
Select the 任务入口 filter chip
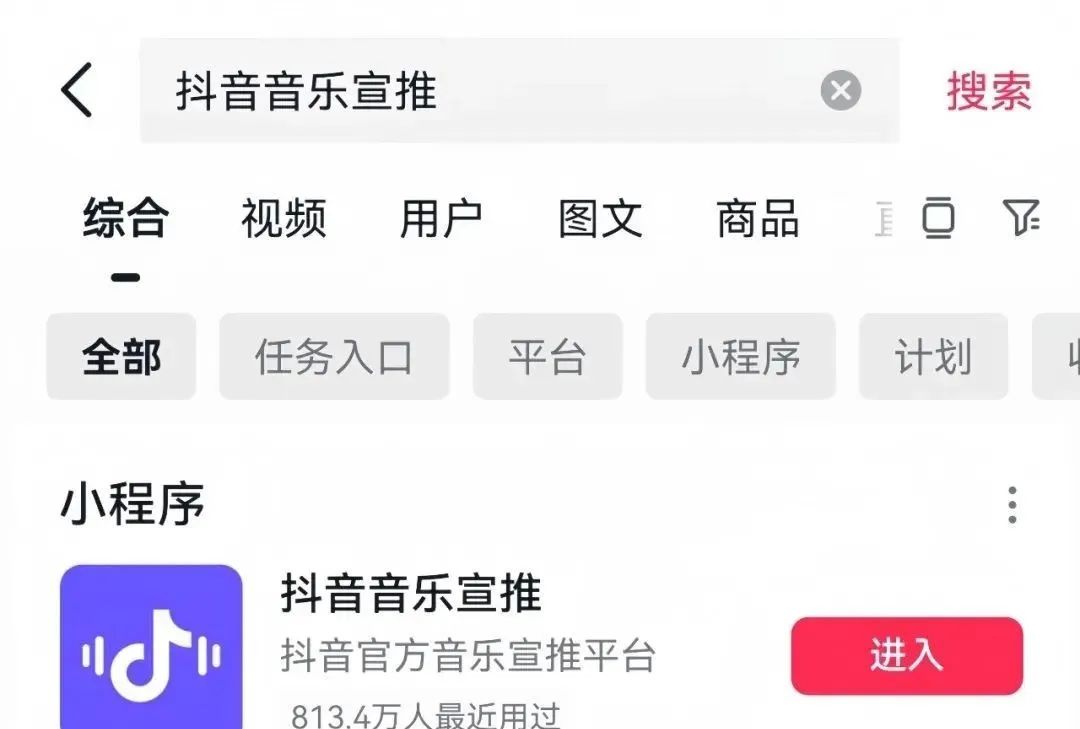(334, 356)
